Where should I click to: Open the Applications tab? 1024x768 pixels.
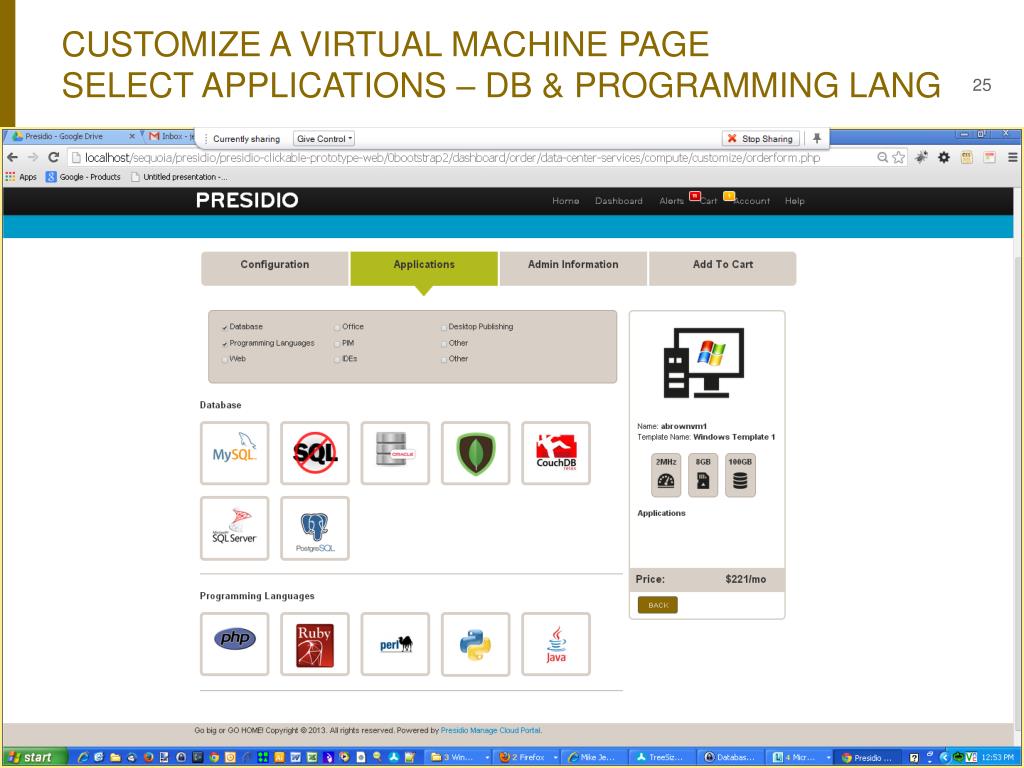pos(424,268)
